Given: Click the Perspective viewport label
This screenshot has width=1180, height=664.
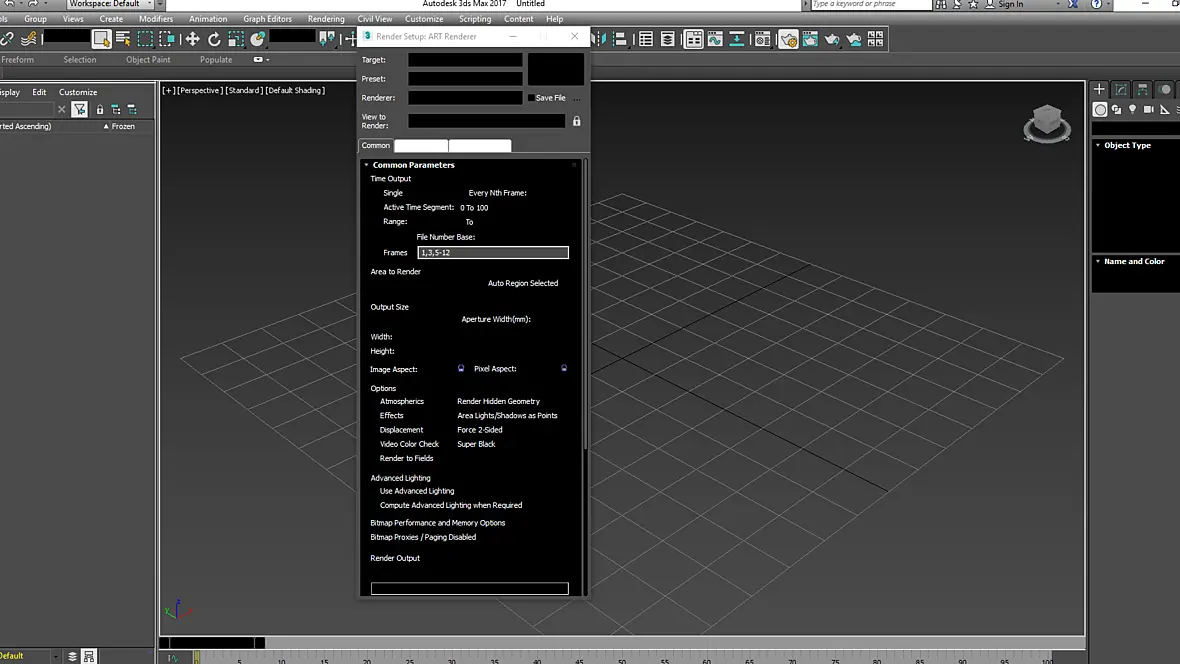Looking at the screenshot, I should pos(199,90).
